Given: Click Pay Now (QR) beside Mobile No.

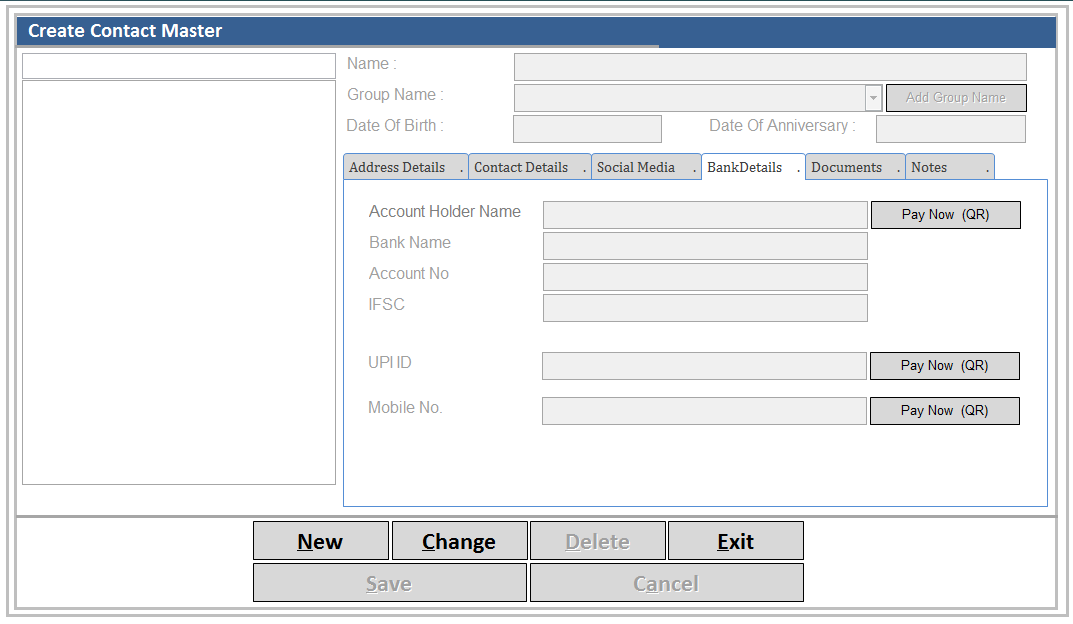Looking at the screenshot, I should (944, 411).
